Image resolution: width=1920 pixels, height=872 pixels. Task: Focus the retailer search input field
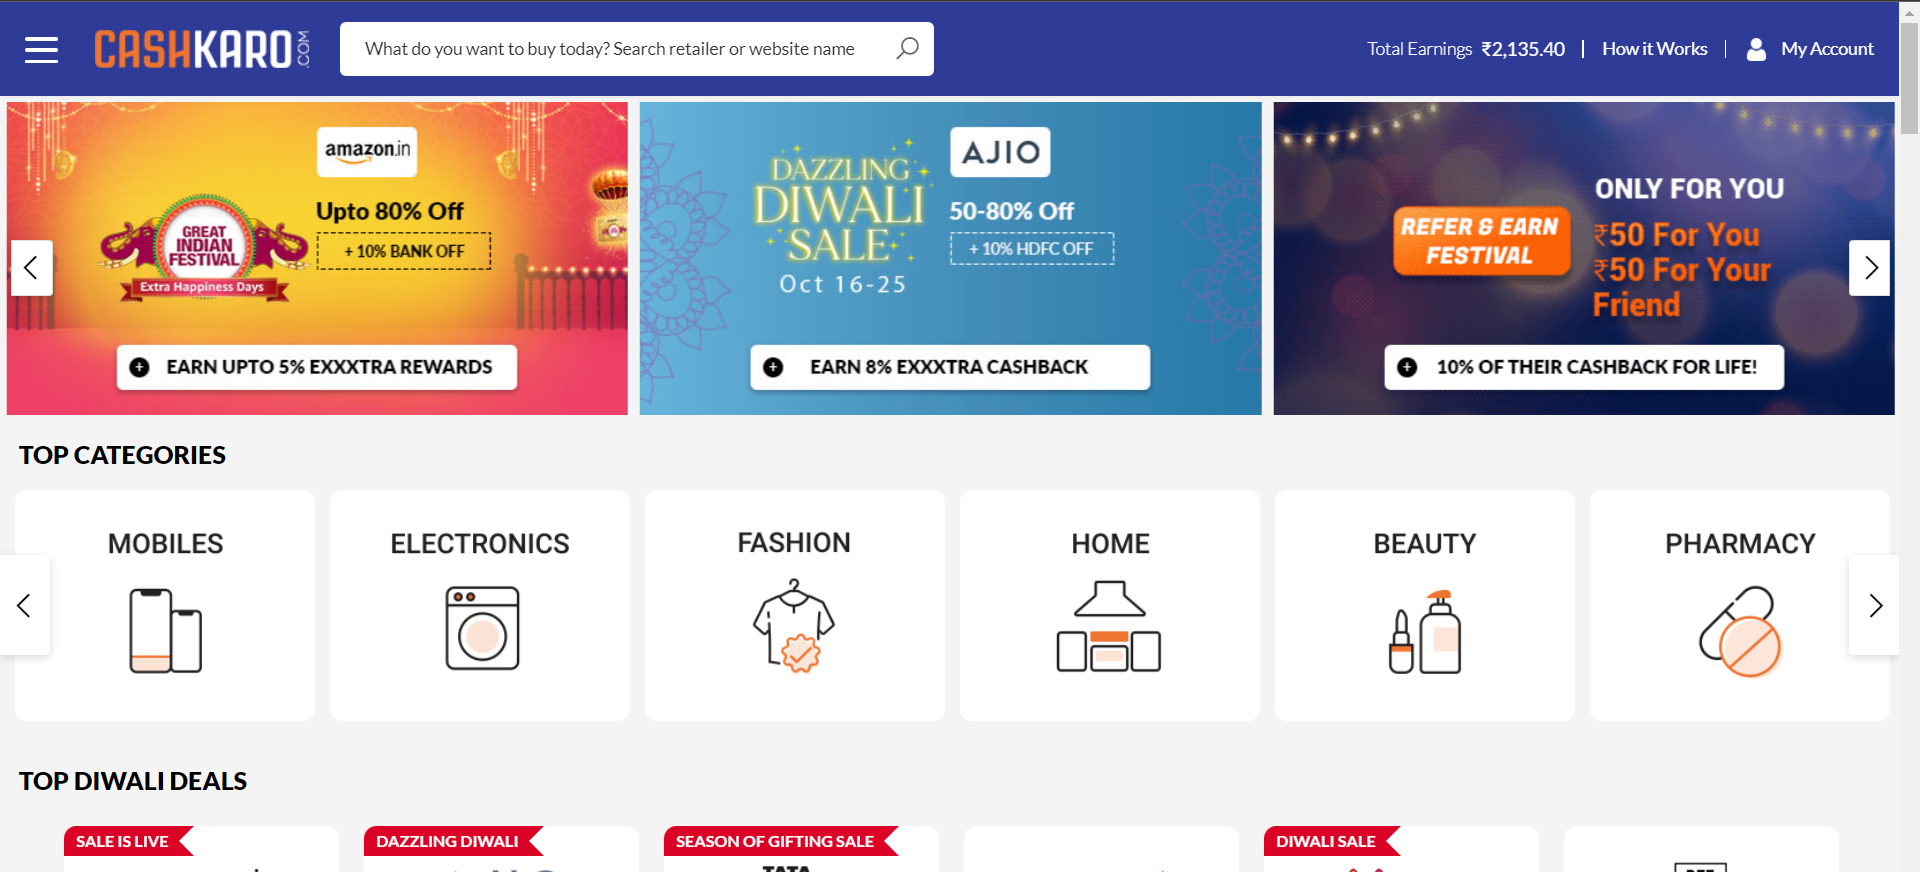point(637,49)
